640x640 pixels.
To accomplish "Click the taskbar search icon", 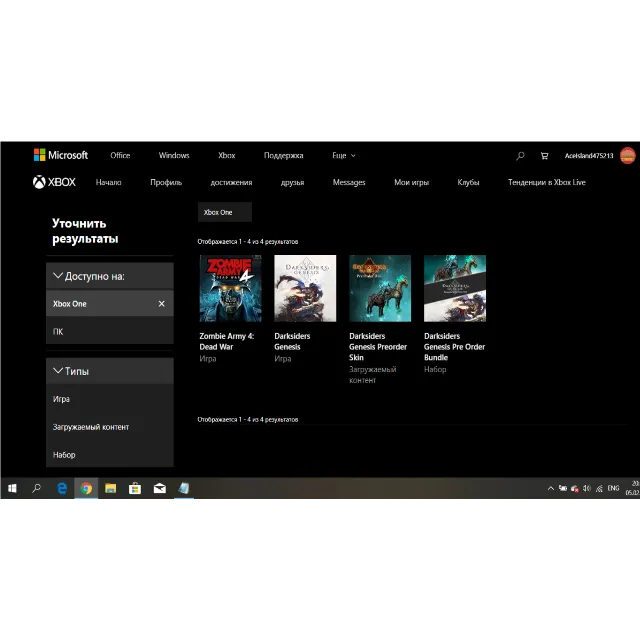I will coord(36,488).
